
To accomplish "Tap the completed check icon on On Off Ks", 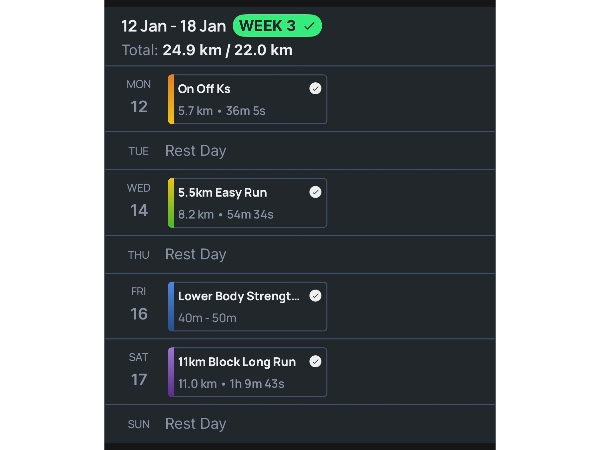I will 315,89.
